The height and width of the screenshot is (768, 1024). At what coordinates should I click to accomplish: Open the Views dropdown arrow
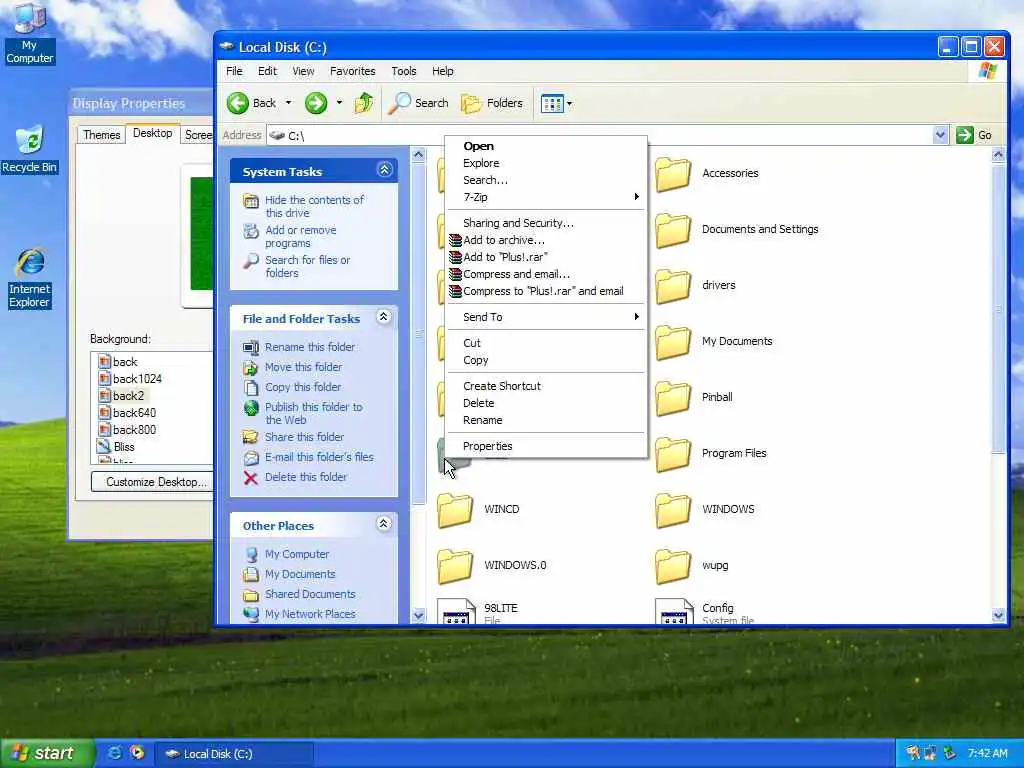(x=569, y=103)
